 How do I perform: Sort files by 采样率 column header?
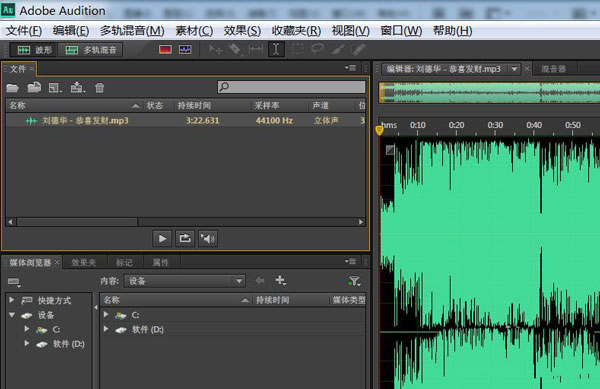pyautogui.click(x=279, y=106)
